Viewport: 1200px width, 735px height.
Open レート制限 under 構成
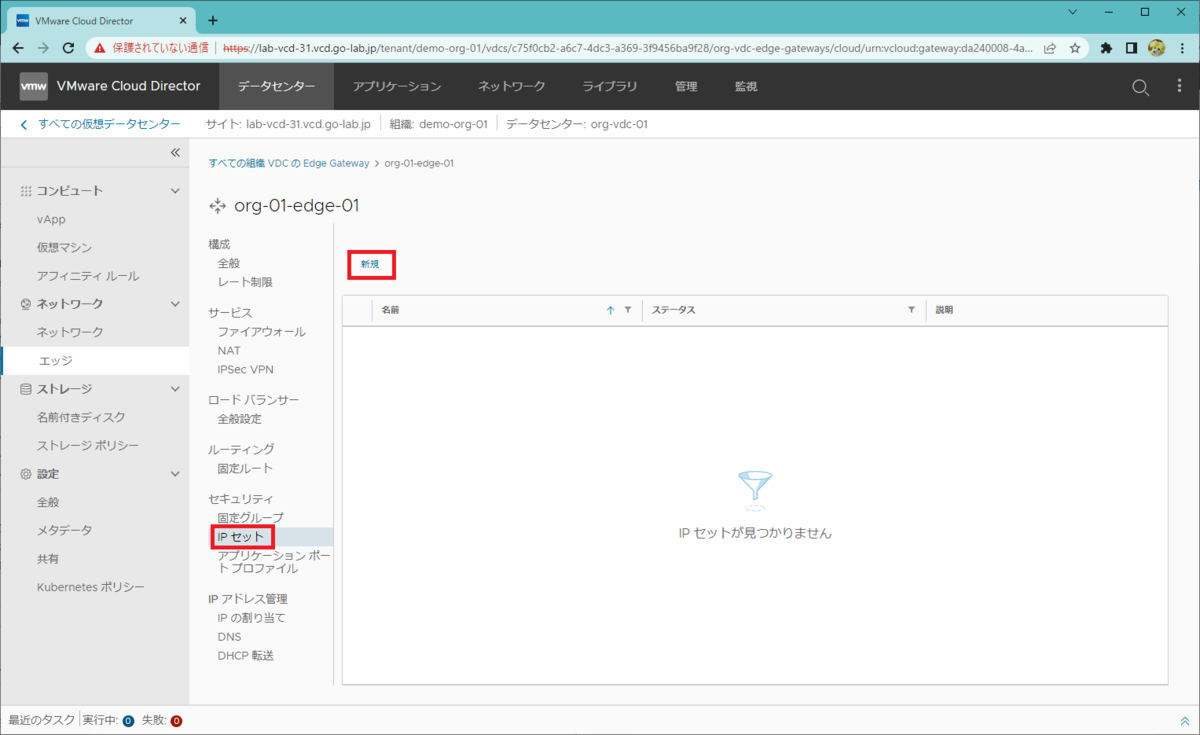tap(245, 282)
